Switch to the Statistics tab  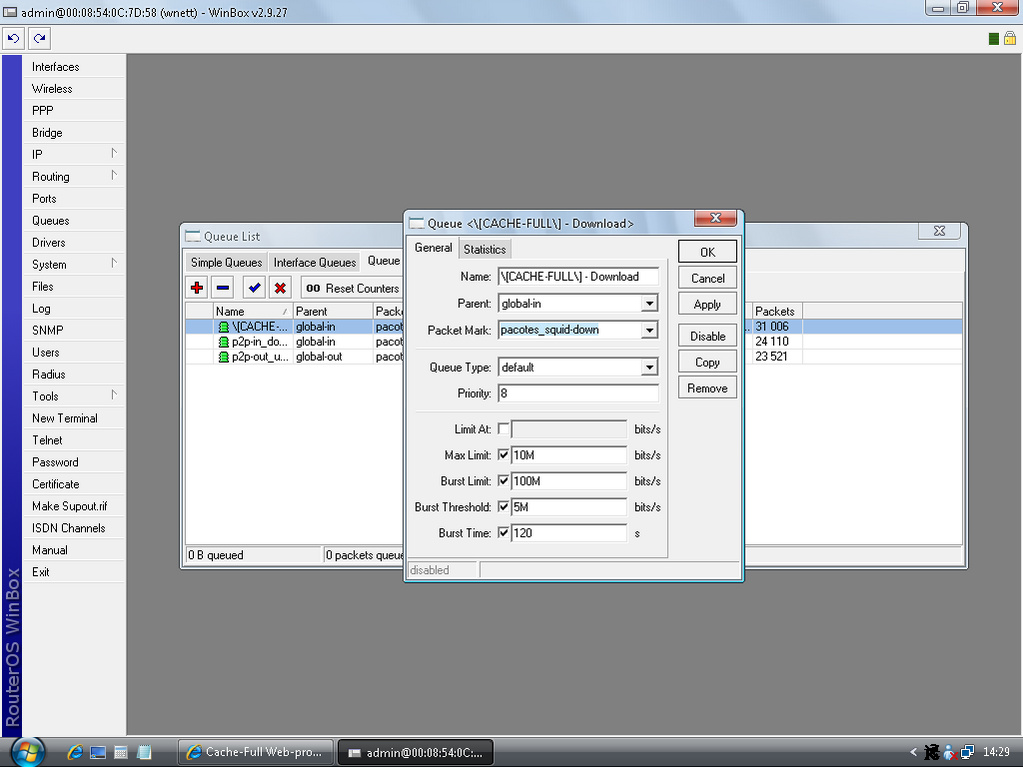[485, 249]
